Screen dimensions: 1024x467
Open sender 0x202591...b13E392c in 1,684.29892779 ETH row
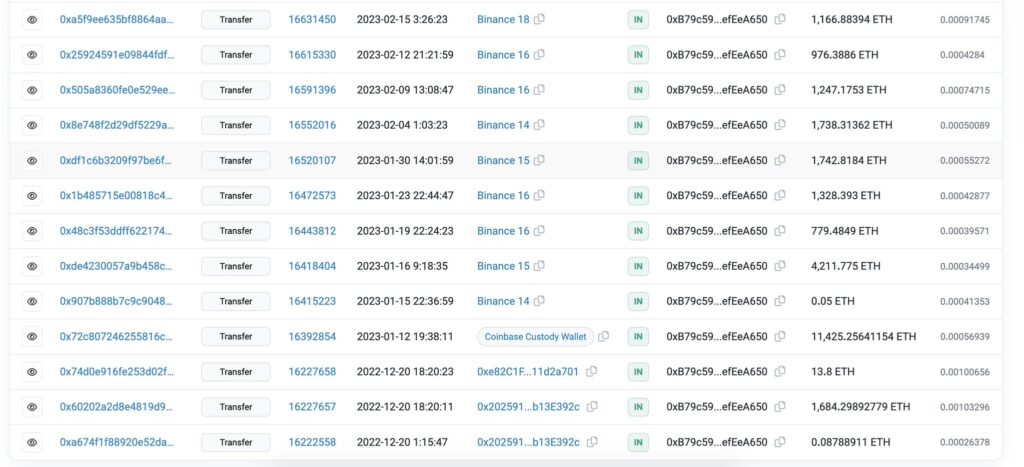coord(528,407)
